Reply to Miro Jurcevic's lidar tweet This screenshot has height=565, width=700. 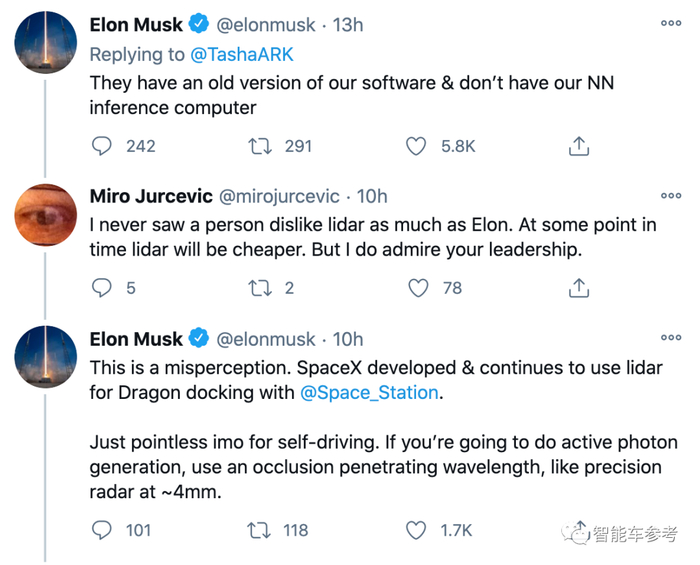tap(102, 288)
